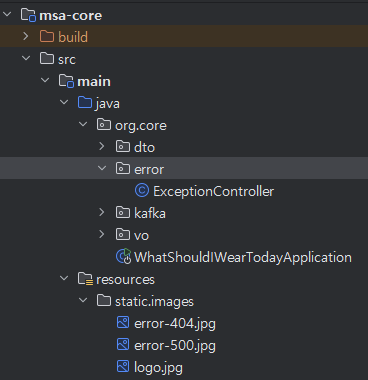Collapse the error package chevron
This screenshot has width=368, height=380.
click(102, 168)
